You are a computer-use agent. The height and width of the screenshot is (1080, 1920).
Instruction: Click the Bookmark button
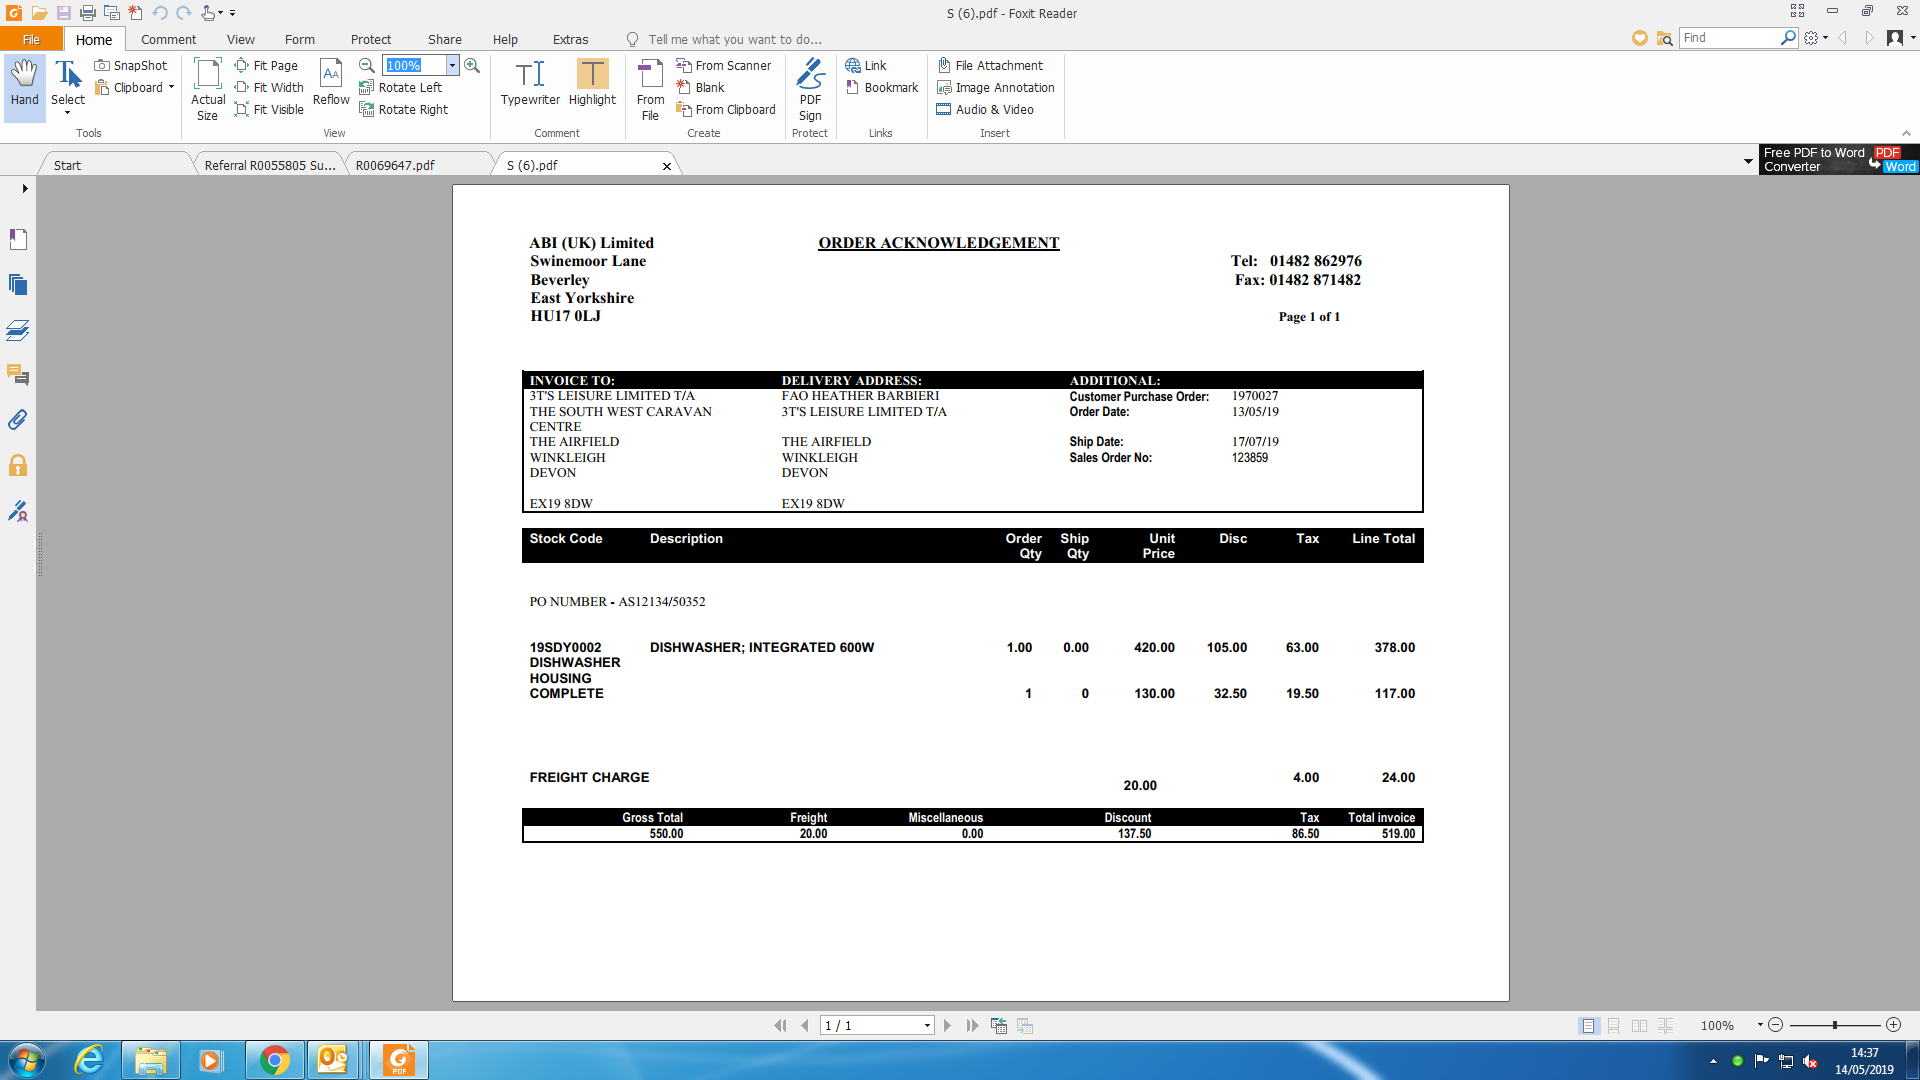click(882, 88)
